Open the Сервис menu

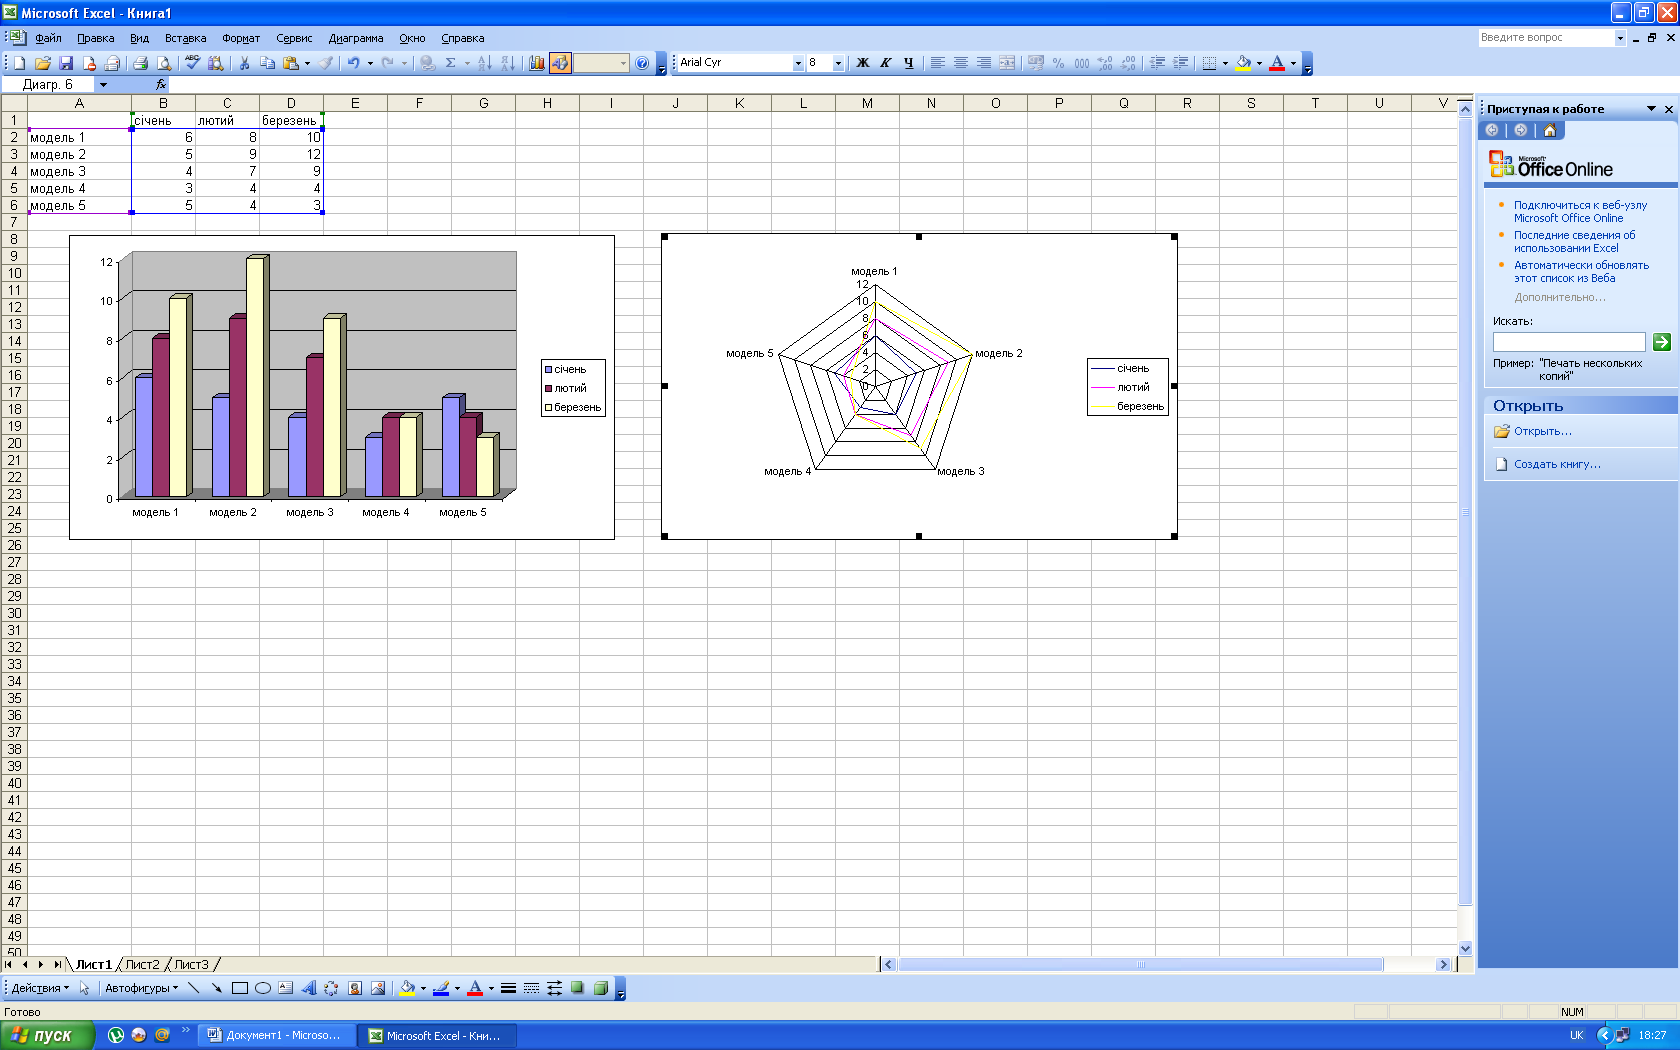[294, 38]
